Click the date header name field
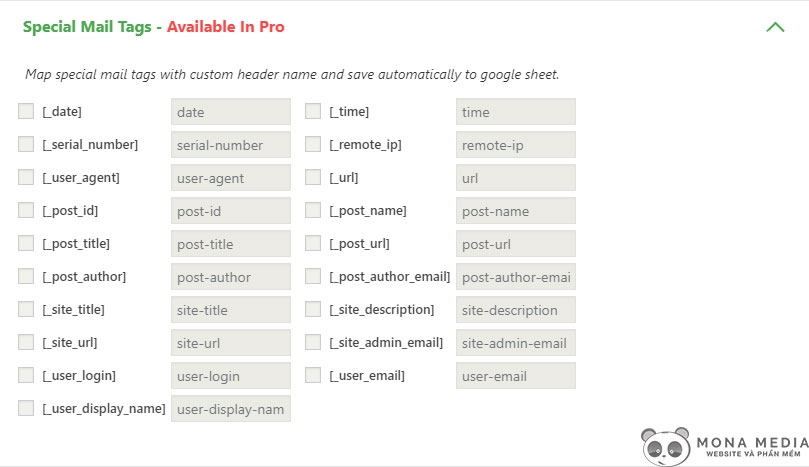Viewport: 809px width, 467px height. 230,112
